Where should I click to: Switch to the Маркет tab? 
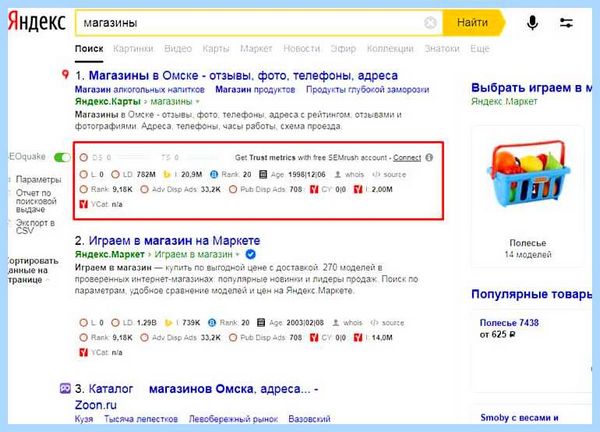point(256,49)
